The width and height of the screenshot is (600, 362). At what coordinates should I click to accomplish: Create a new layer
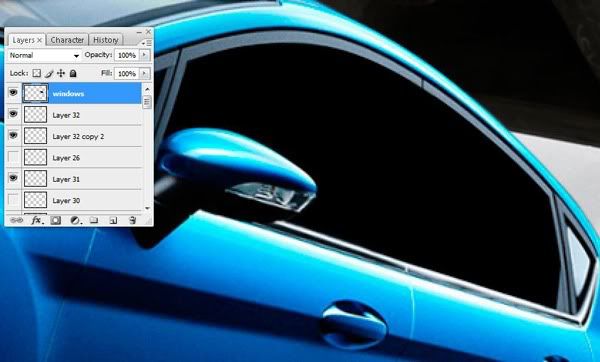(x=113, y=220)
